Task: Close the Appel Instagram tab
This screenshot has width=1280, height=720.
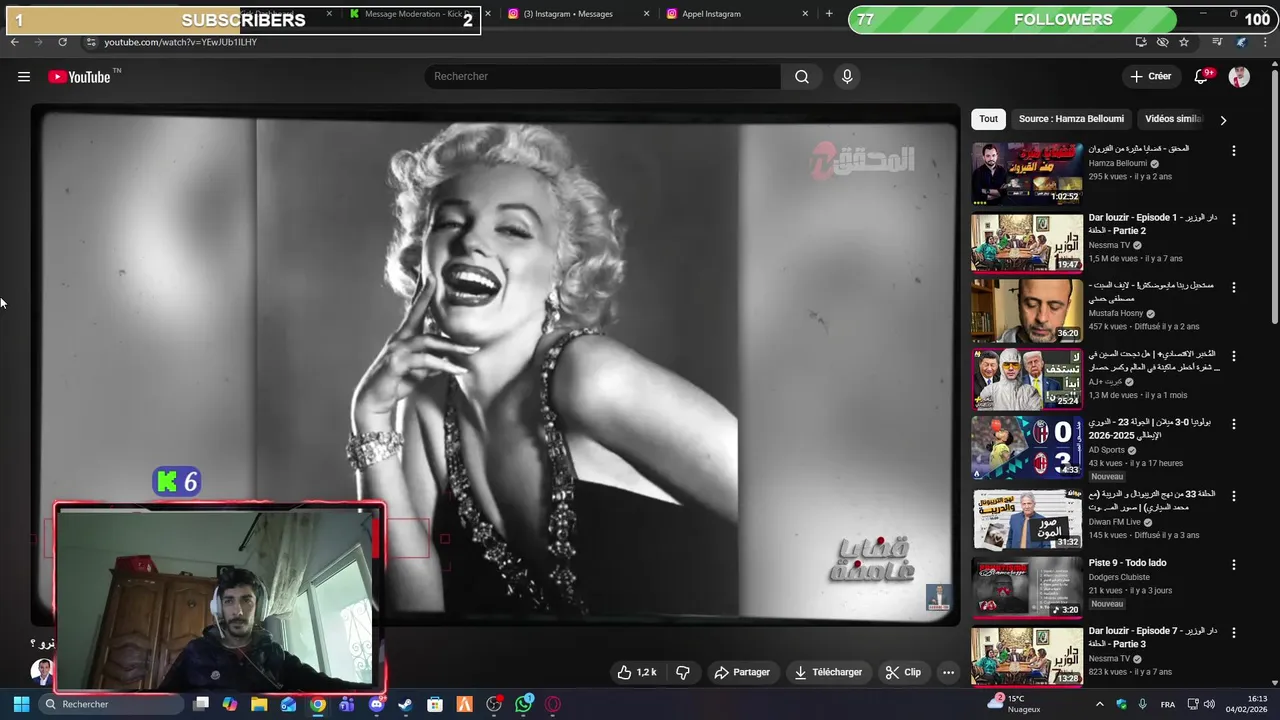Action: coord(805,14)
